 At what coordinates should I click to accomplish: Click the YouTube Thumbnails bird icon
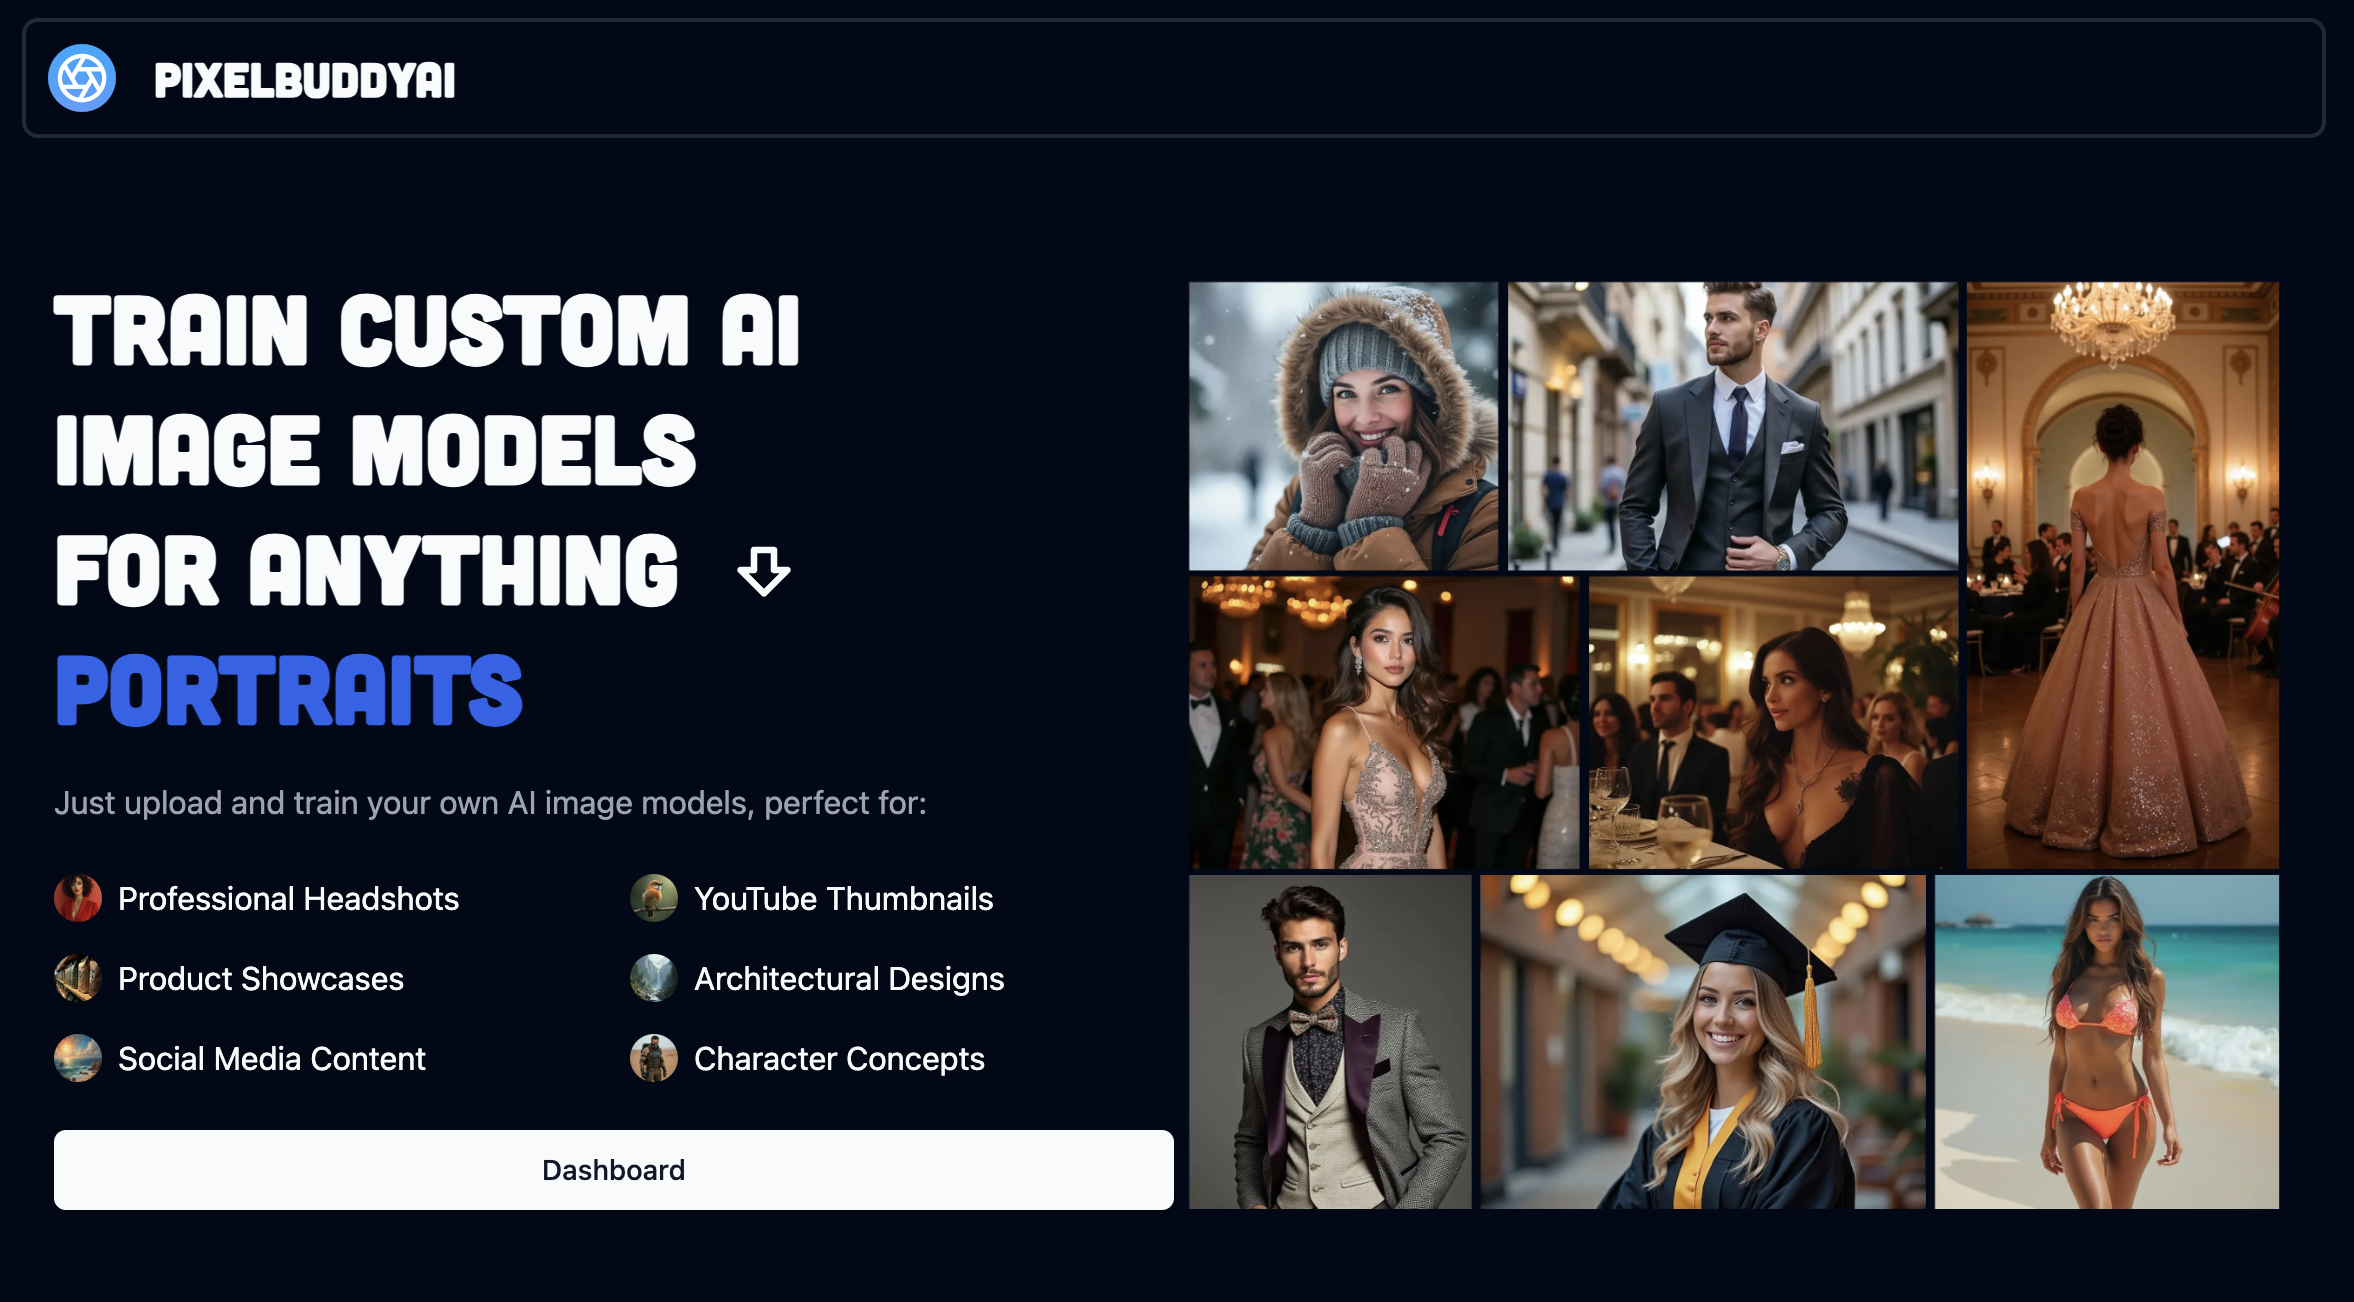pyautogui.click(x=654, y=898)
